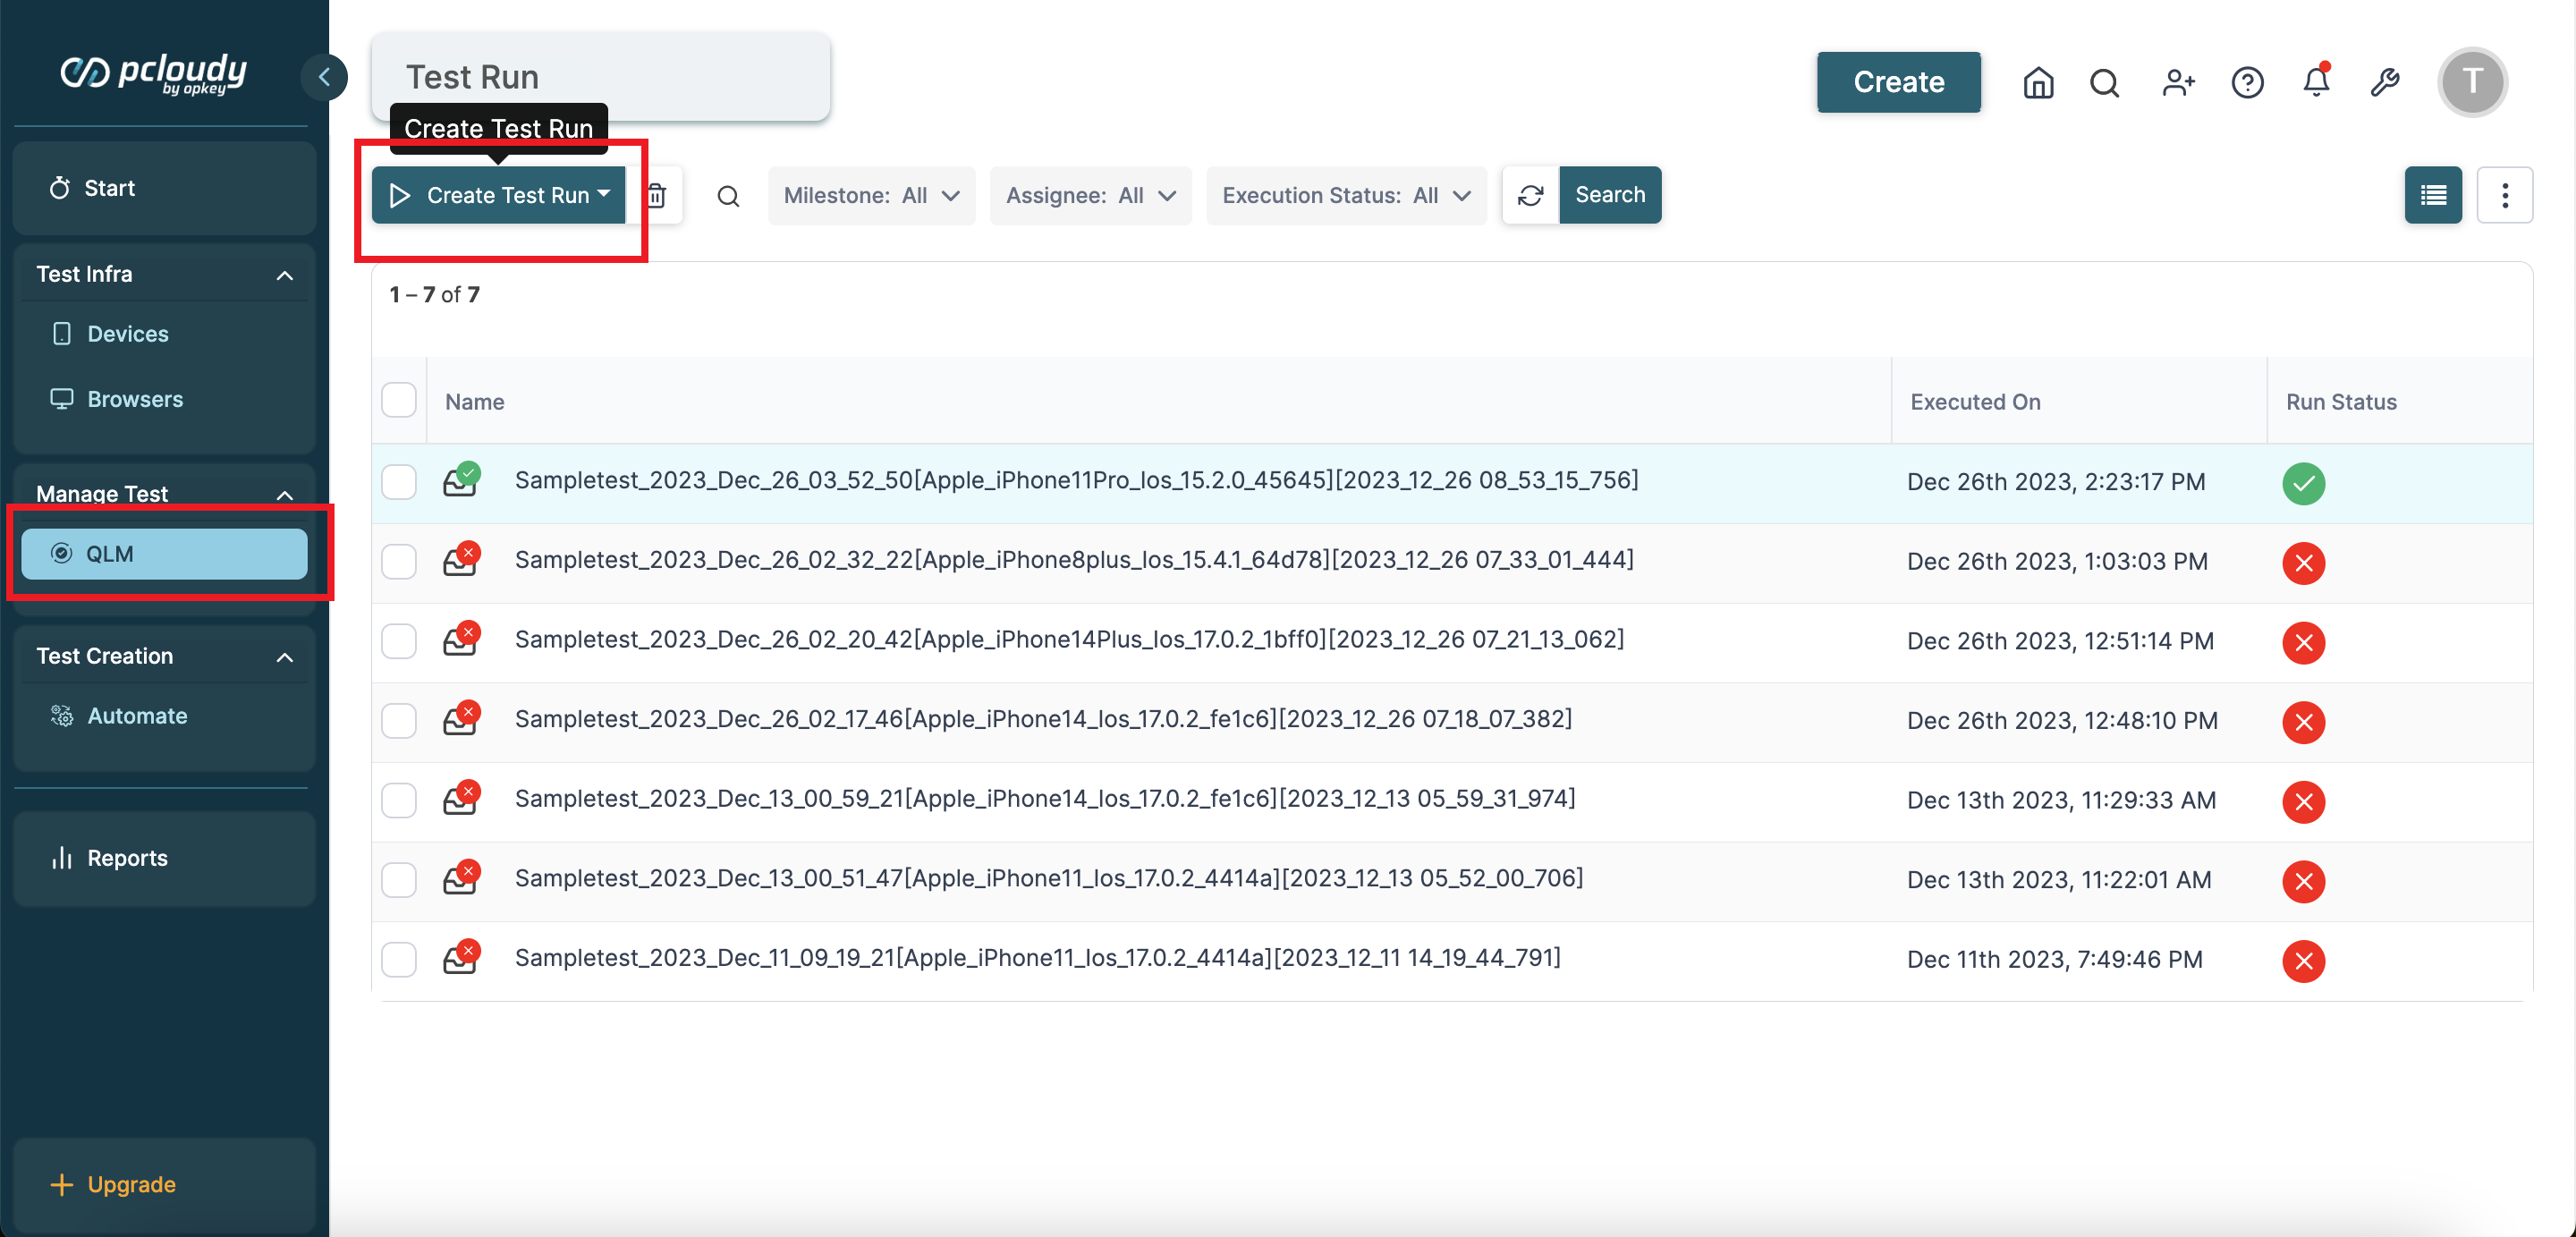This screenshot has width=2576, height=1237.
Task: Click the trash delete icon in the toolbar
Action: (656, 195)
